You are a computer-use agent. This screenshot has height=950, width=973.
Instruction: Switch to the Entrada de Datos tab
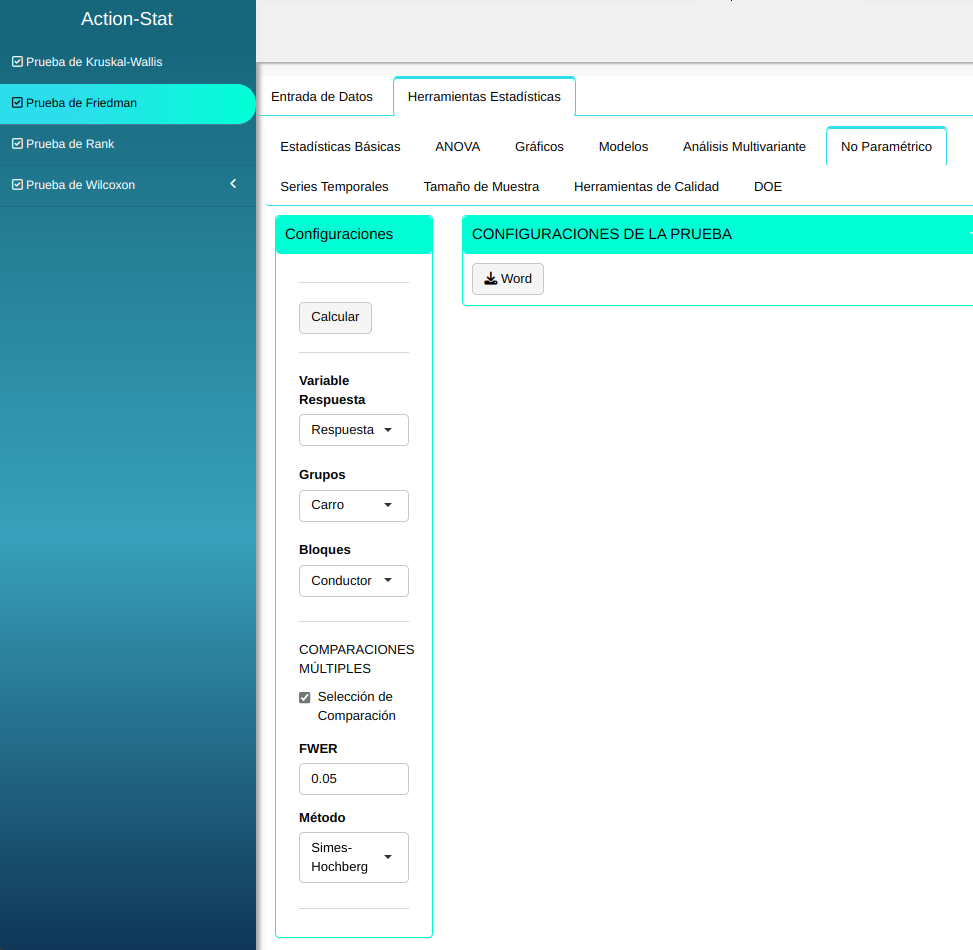pyautogui.click(x=322, y=97)
